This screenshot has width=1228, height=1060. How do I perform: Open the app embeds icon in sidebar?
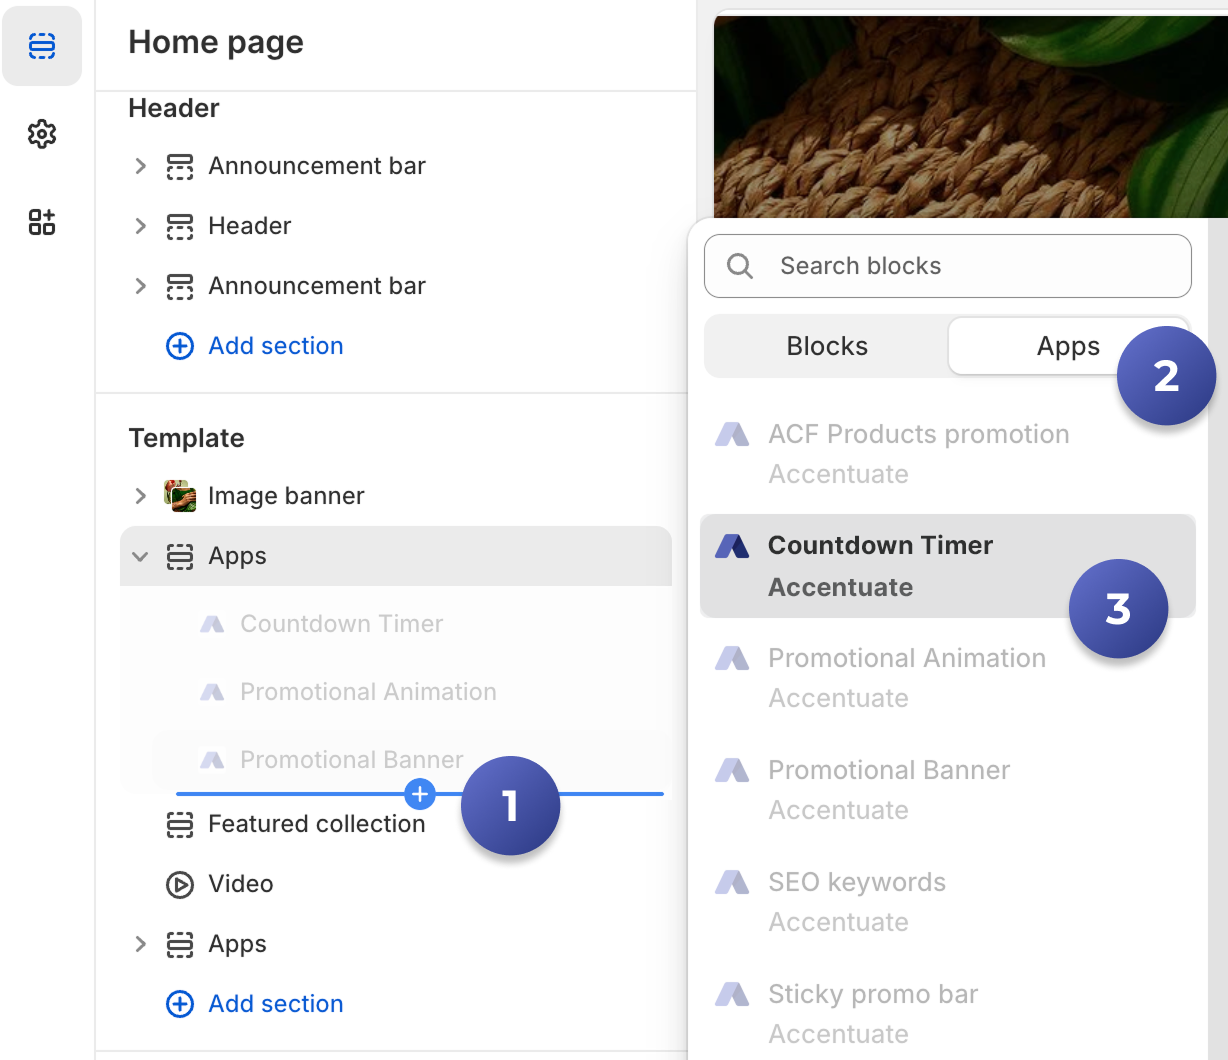coord(42,222)
